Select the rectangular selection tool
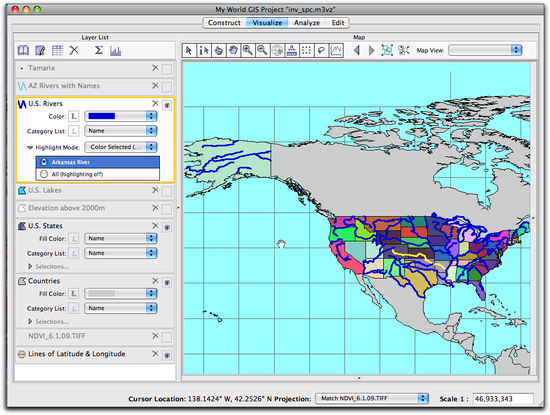This screenshot has height=415, width=550. [x=307, y=51]
